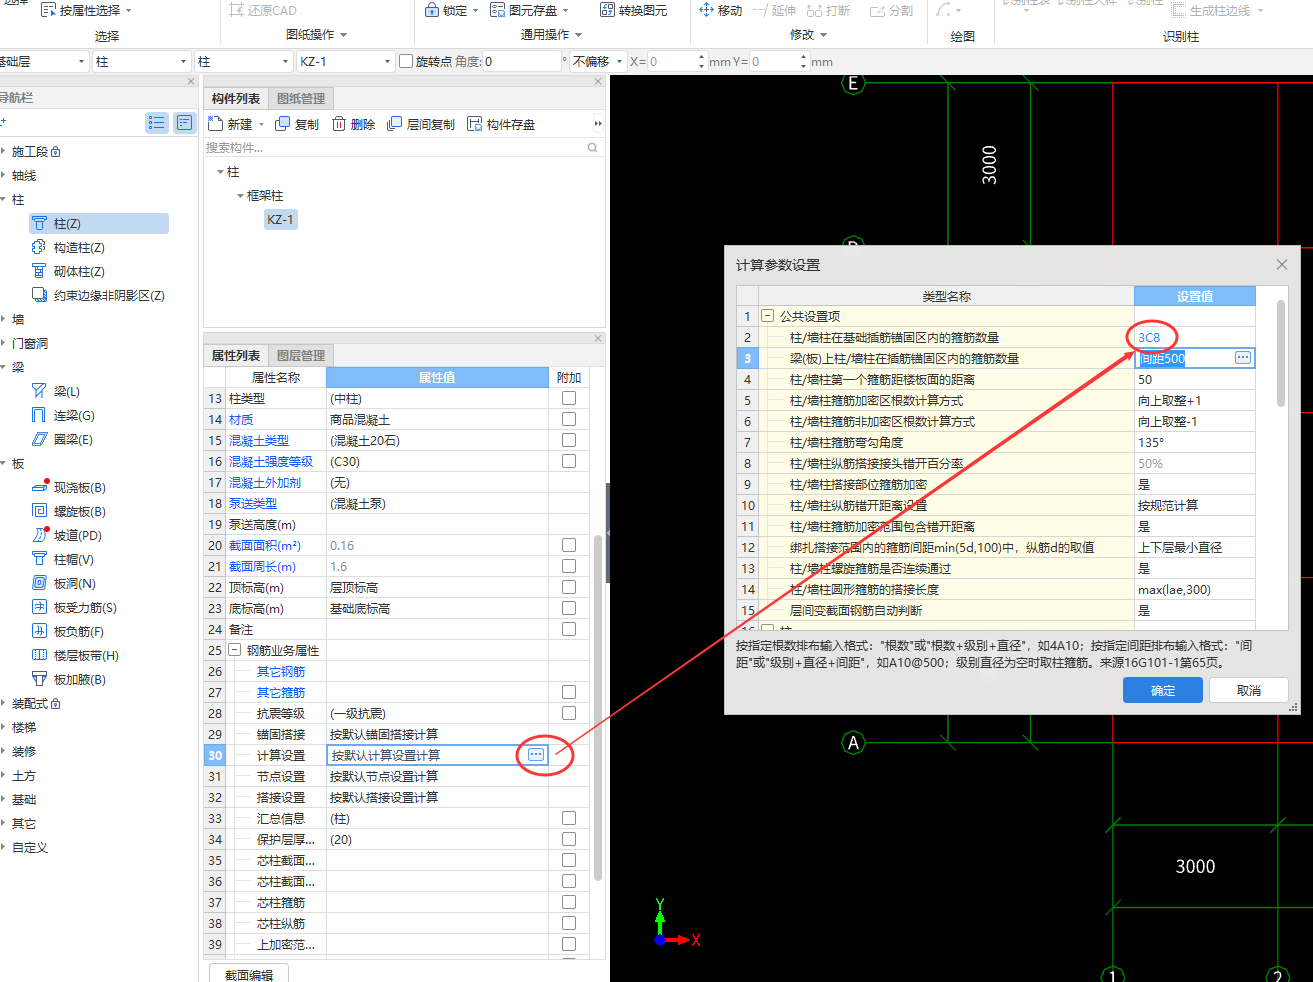Click 取消 button in dialog

(1248, 690)
